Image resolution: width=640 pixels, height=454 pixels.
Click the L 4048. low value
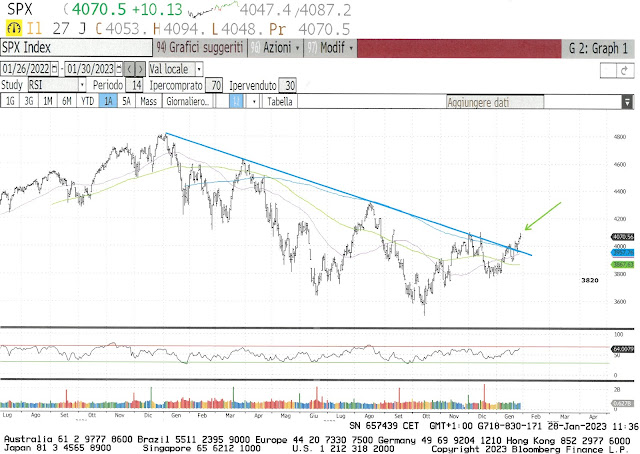[x=237, y=29]
